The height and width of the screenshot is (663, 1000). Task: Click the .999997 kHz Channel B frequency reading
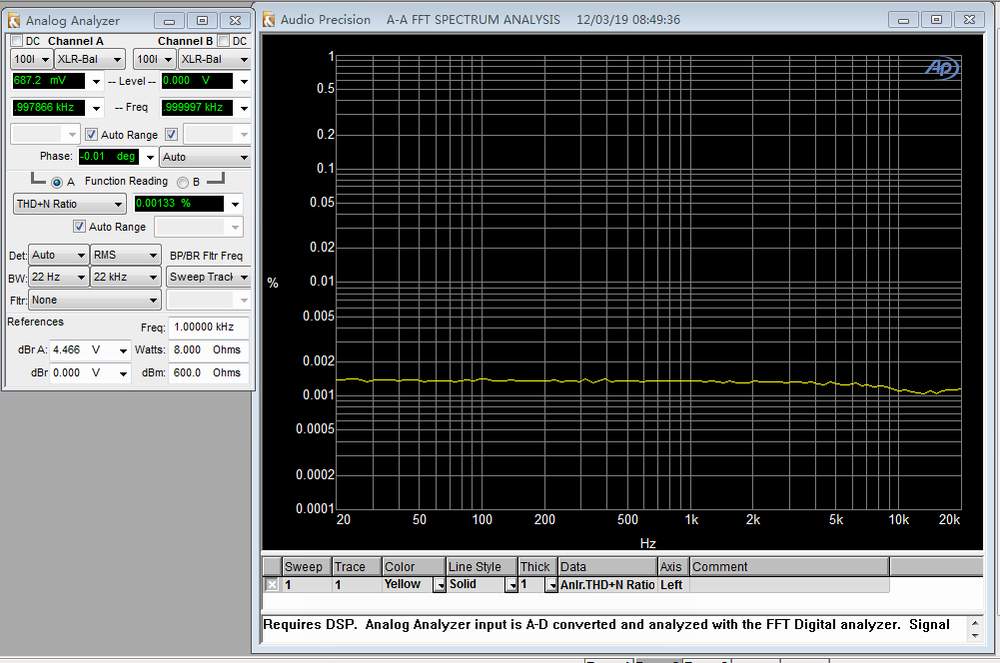click(x=197, y=108)
